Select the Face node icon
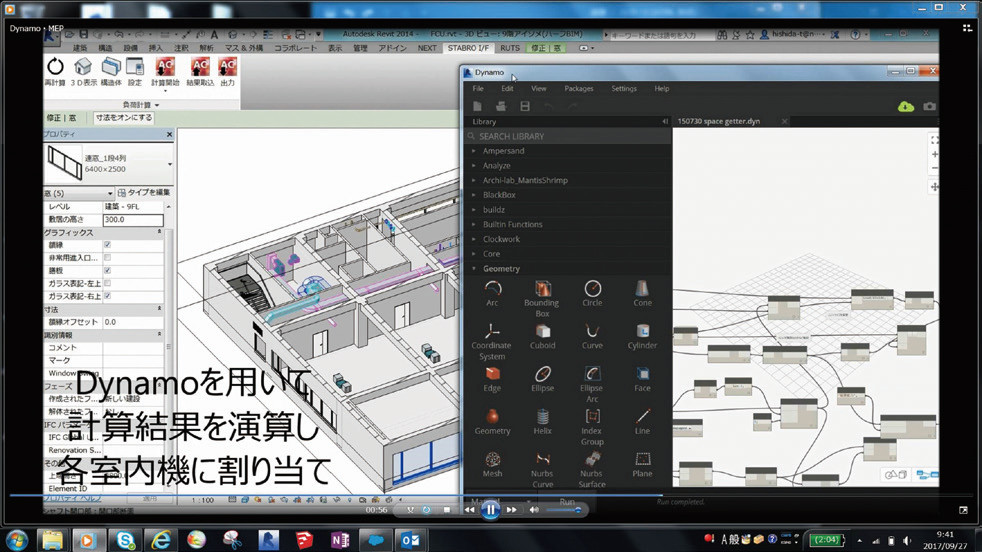The height and width of the screenshot is (552, 982). (x=642, y=373)
